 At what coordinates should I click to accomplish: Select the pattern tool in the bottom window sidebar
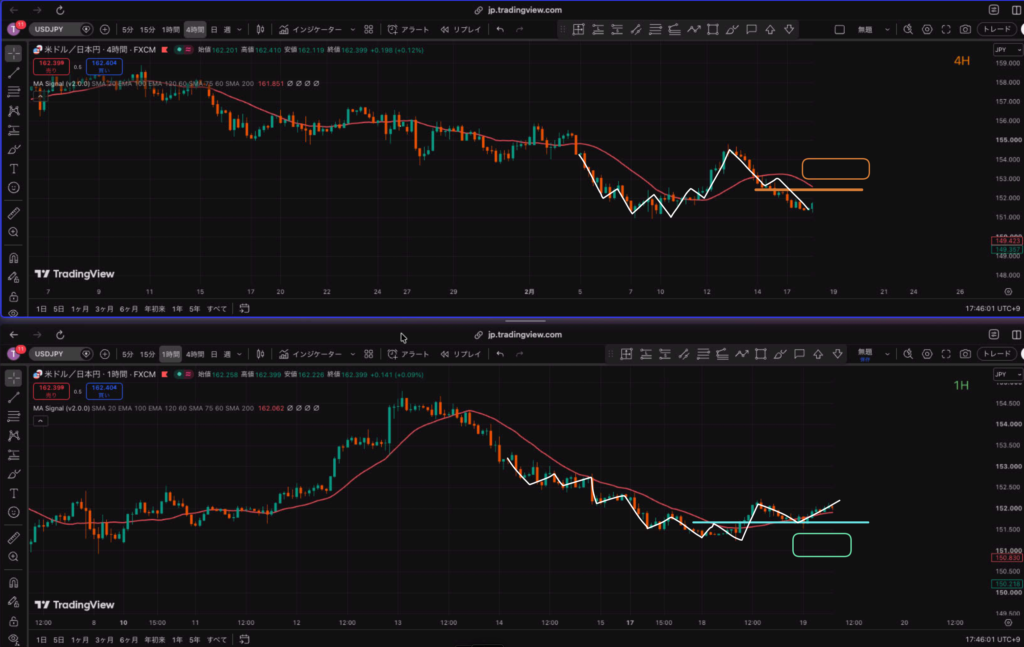click(x=14, y=435)
